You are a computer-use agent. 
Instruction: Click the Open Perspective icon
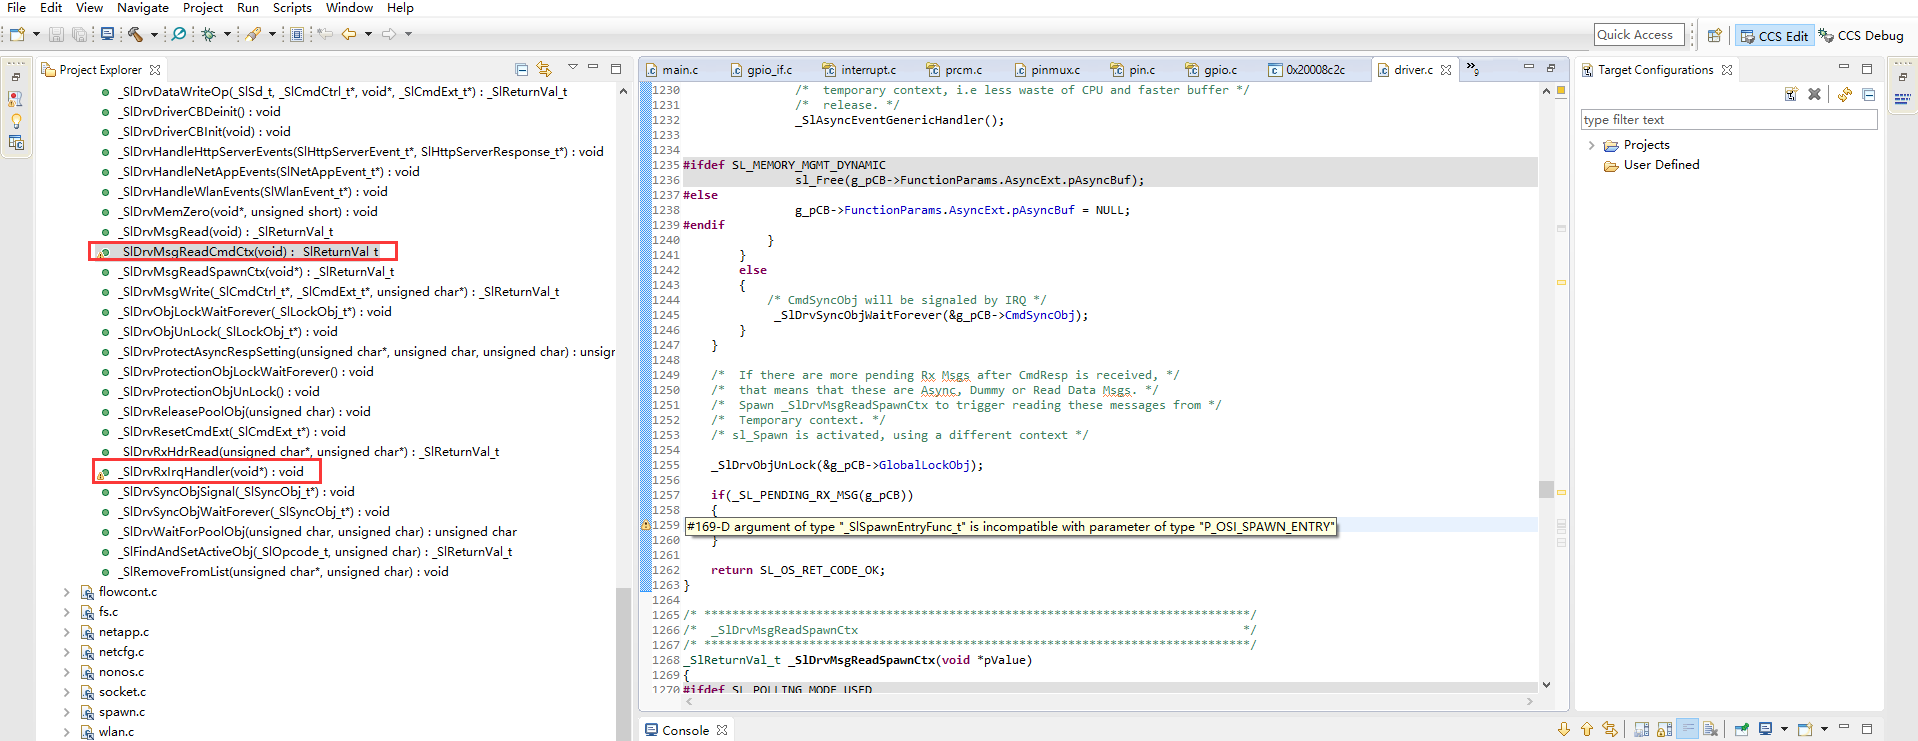(1714, 35)
